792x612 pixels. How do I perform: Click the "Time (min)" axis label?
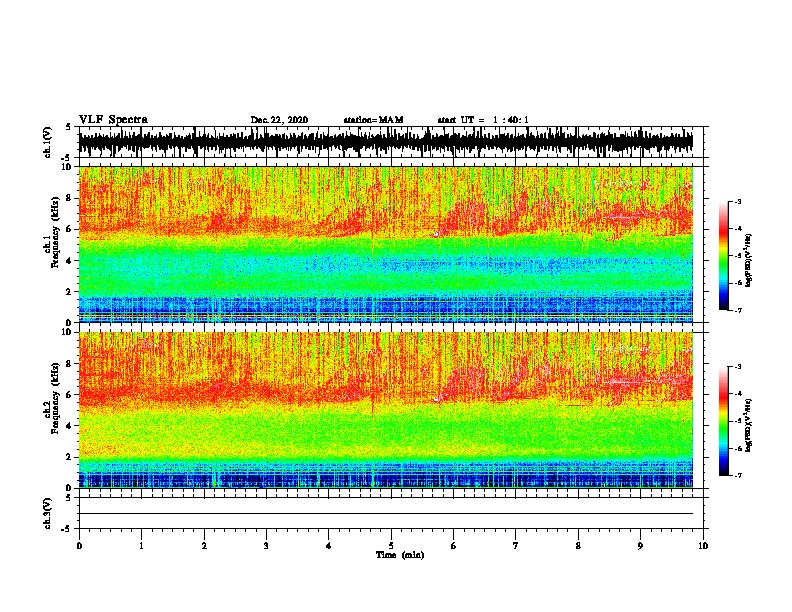400,555
